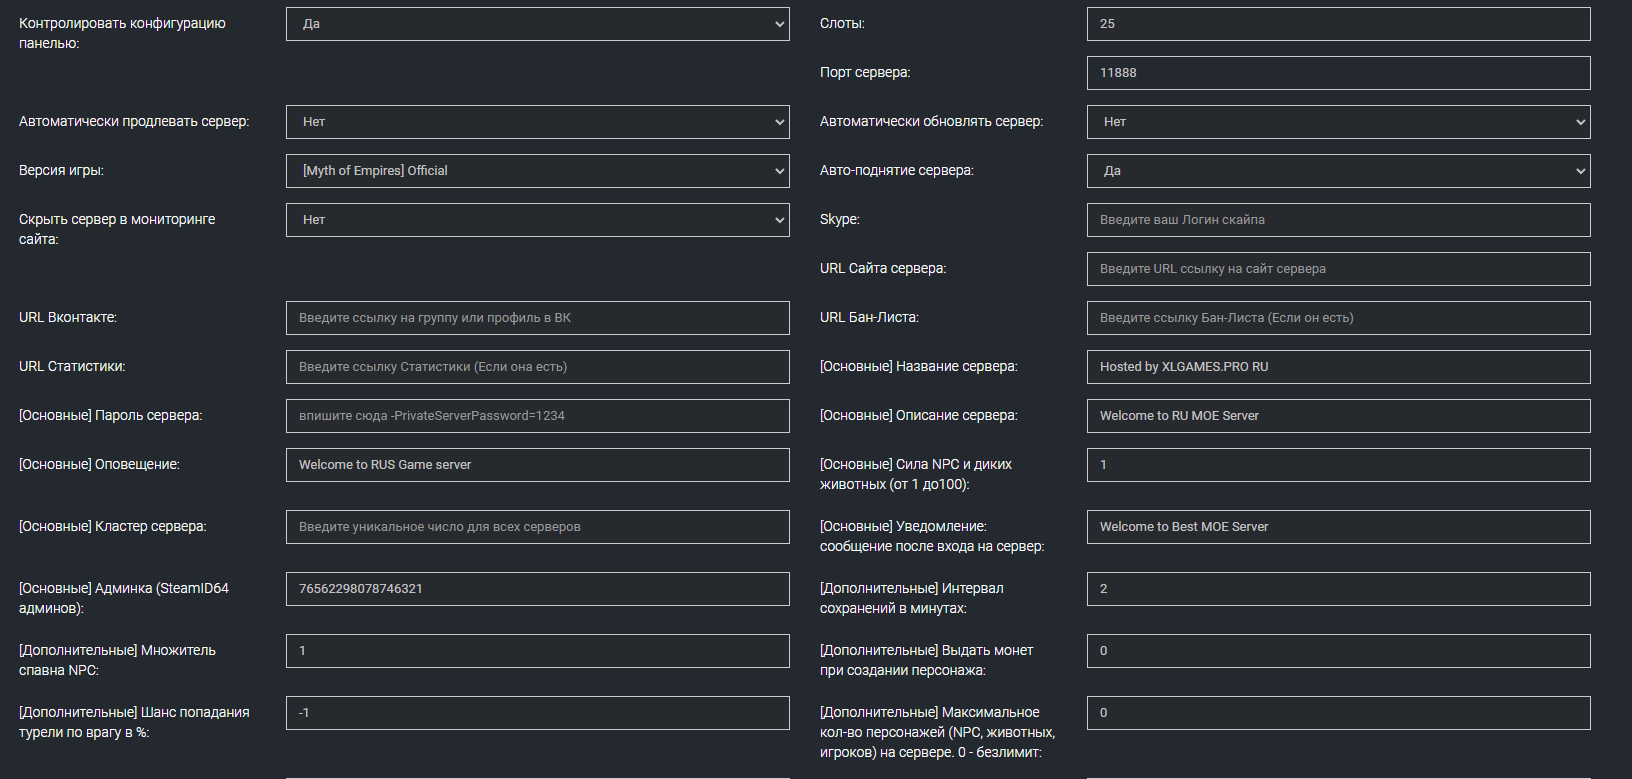This screenshot has width=1632, height=779.
Task: Click the 'Пароль сервера' password field
Action: pyautogui.click(x=537, y=416)
